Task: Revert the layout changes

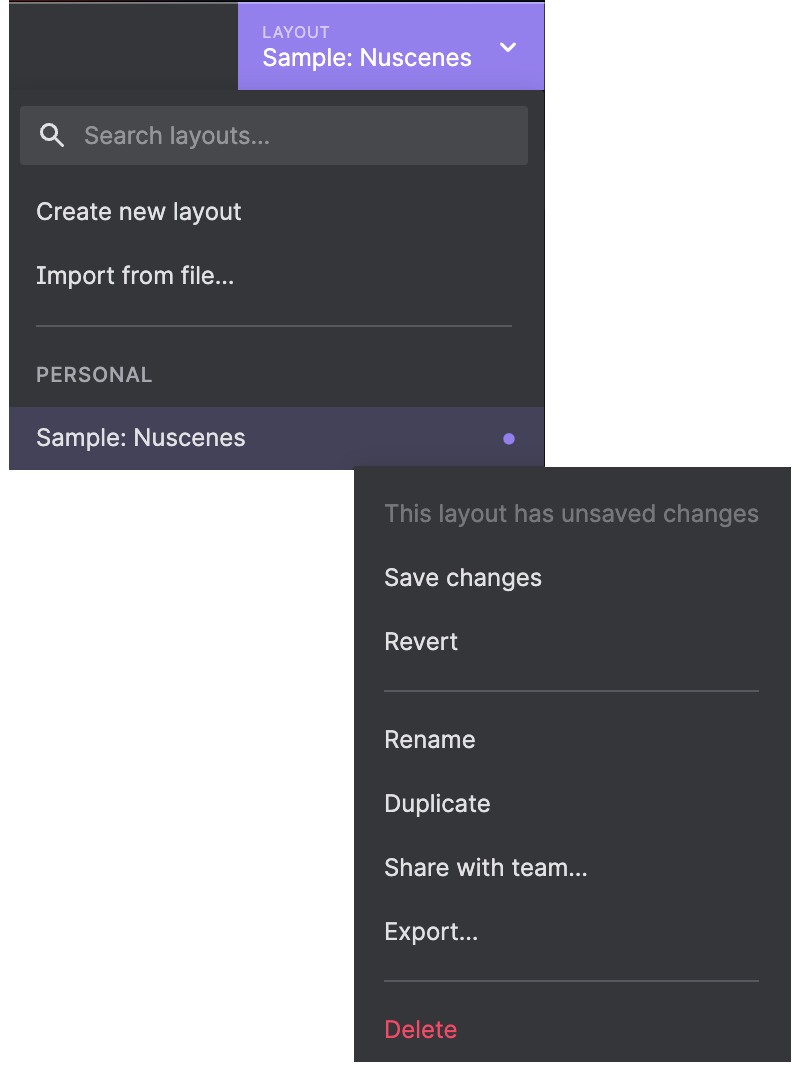Action: (421, 642)
